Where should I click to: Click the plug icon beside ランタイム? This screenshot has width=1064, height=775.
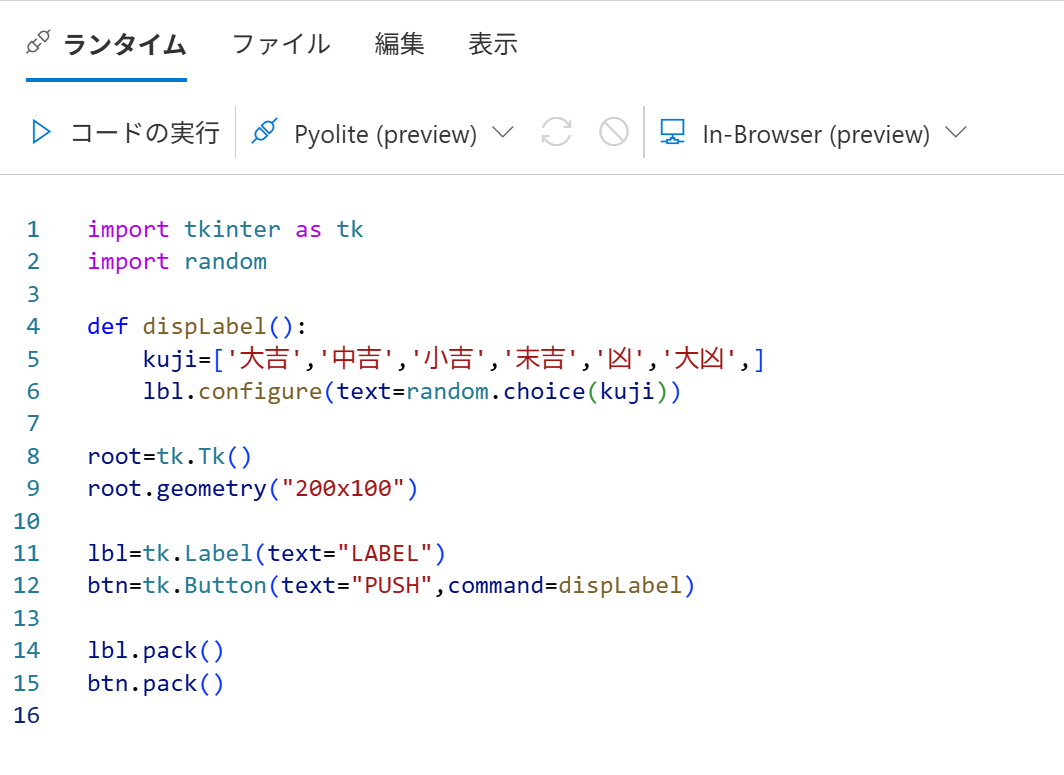click(38, 42)
